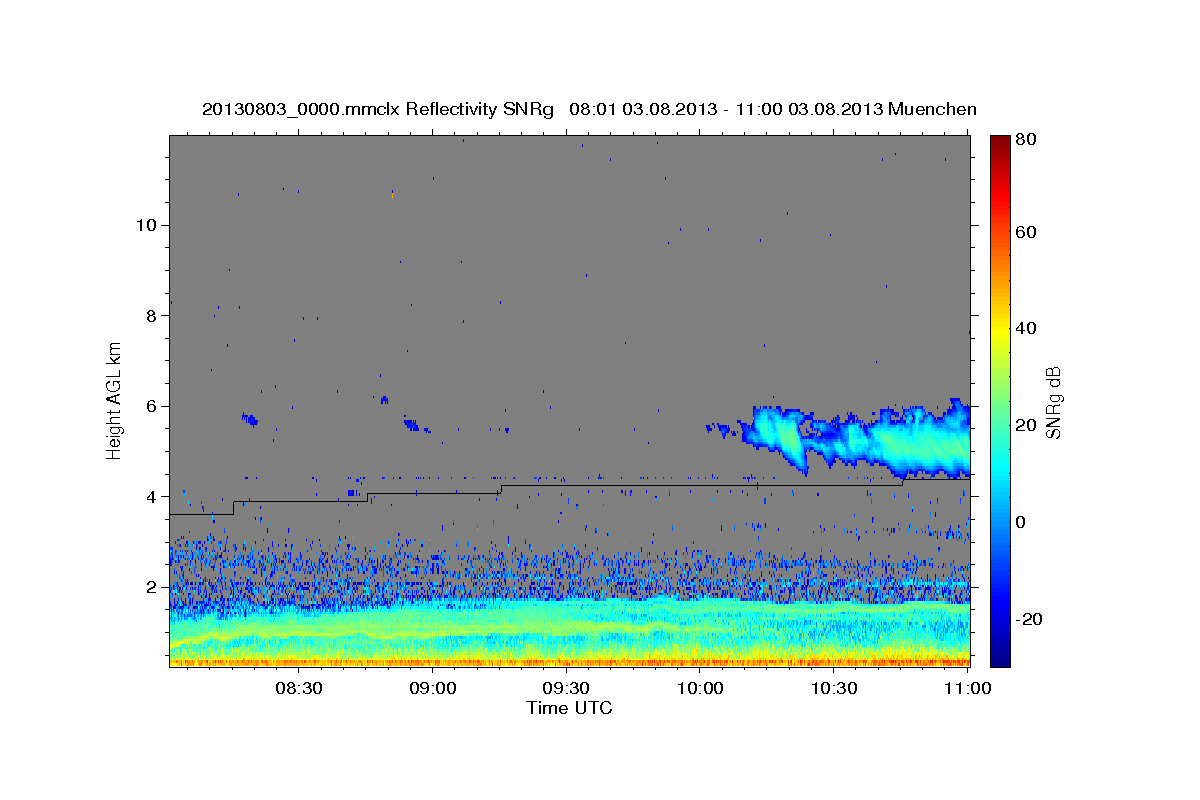
Task: Click the red near-surface reflectivity band
Action: coord(570,662)
